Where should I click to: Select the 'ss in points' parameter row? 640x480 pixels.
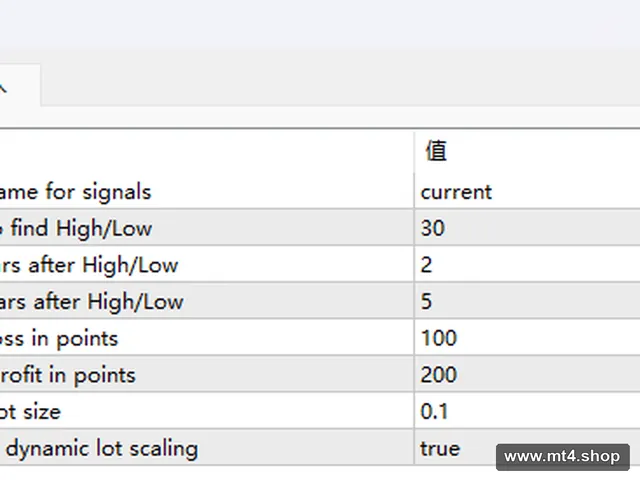point(207,338)
